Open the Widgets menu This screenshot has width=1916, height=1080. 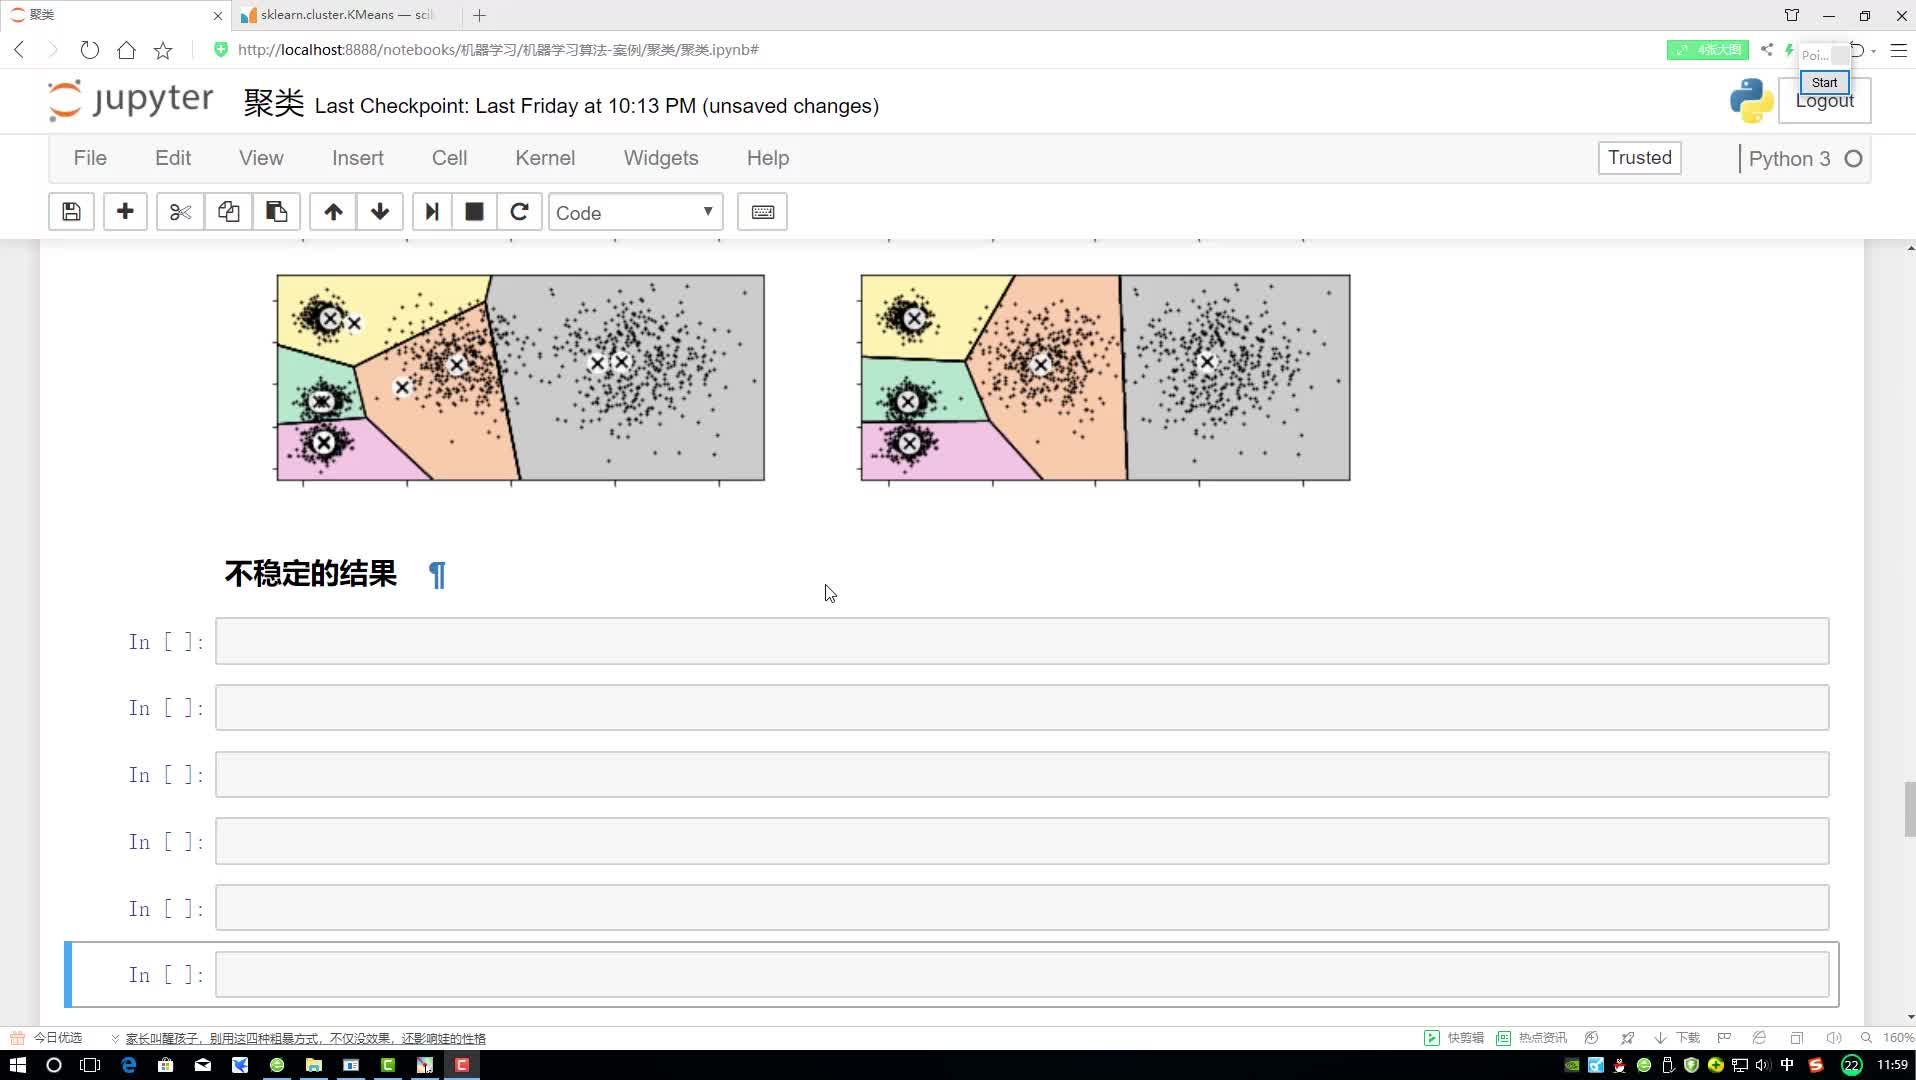[661, 158]
